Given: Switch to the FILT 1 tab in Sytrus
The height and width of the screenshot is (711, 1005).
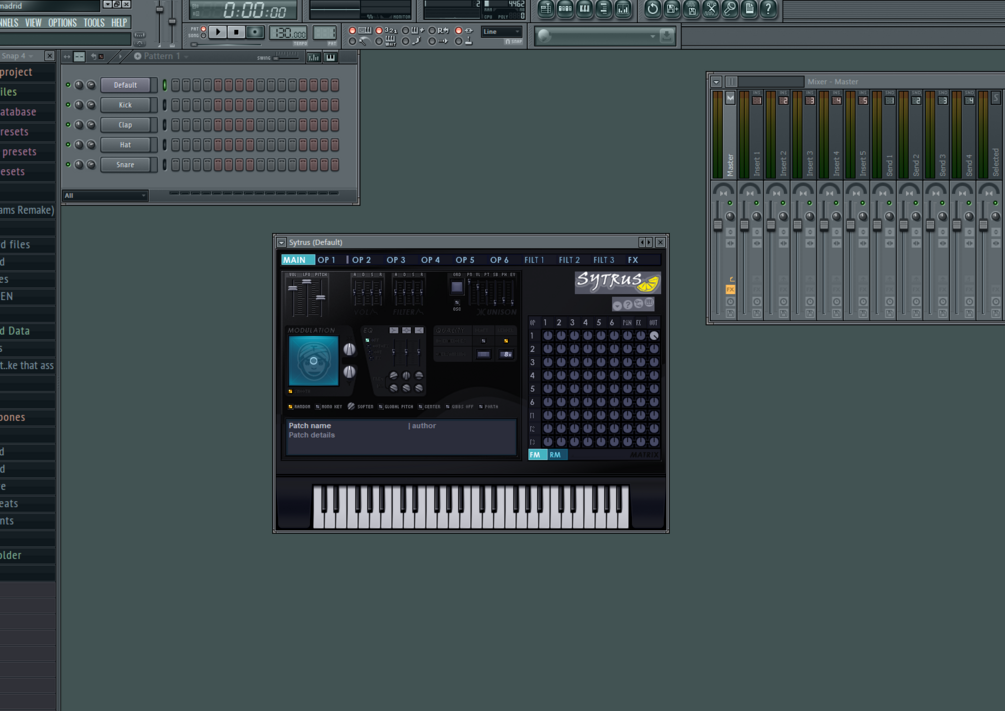Looking at the screenshot, I should point(534,260).
